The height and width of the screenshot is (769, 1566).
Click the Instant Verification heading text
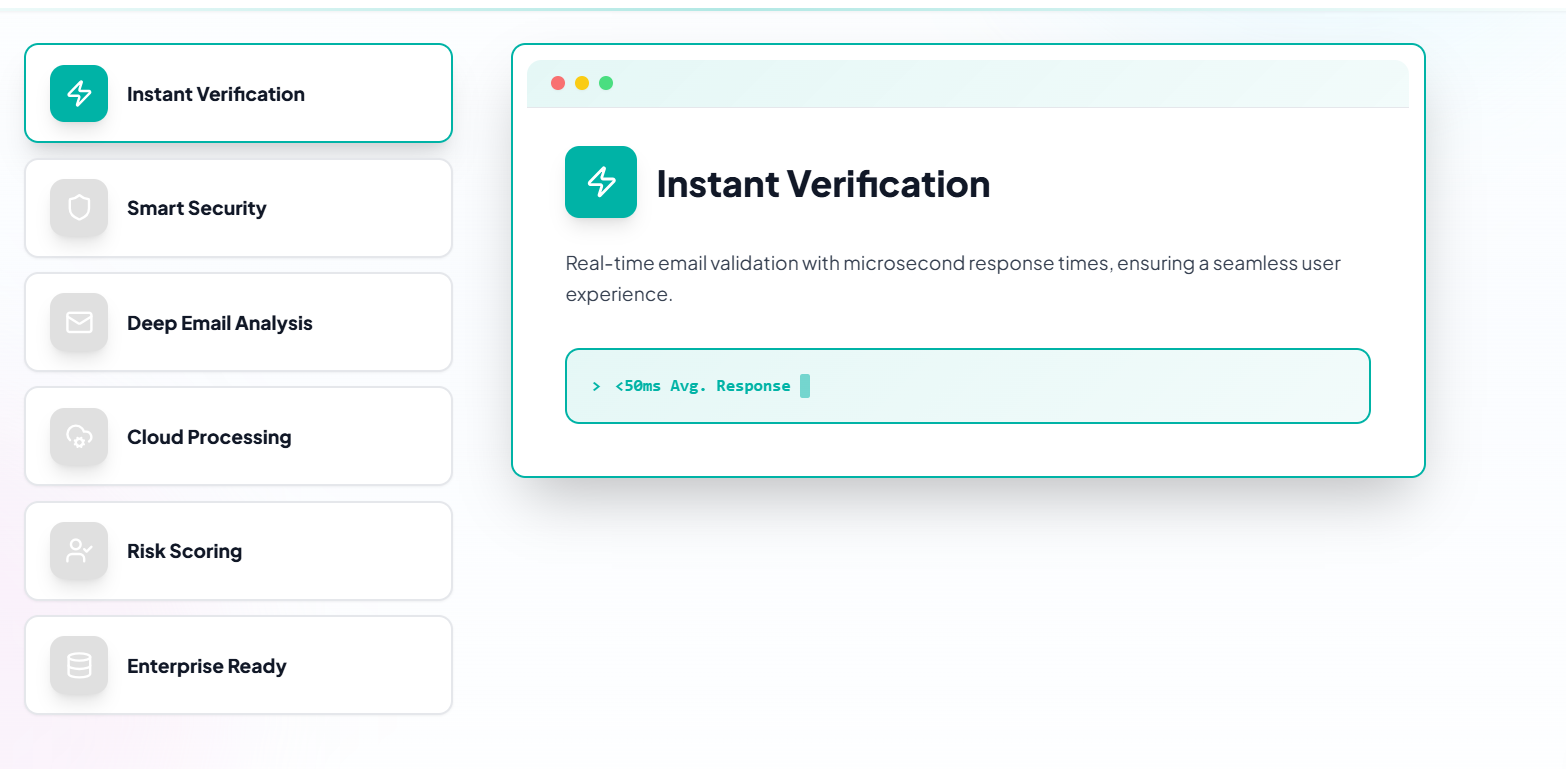[823, 183]
